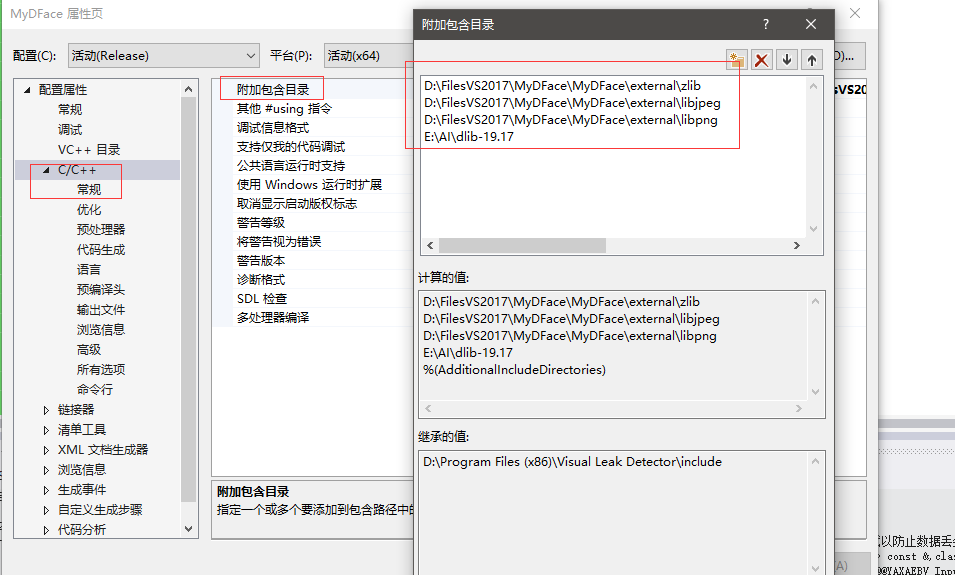This screenshot has height=575, width=955.
Task: Click the down arrow of 计算的值 vertical scrollbar
Action: point(816,392)
